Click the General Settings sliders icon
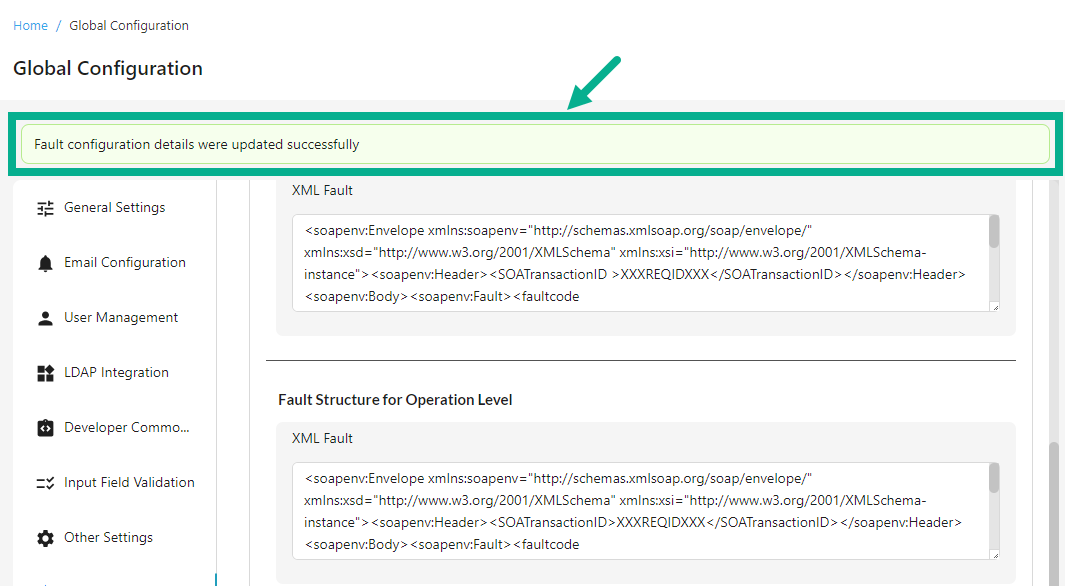 [x=45, y=208]
